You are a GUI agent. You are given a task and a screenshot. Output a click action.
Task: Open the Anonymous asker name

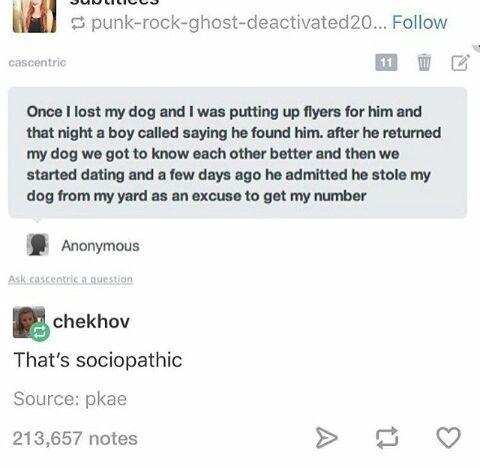tap(100, 246)
